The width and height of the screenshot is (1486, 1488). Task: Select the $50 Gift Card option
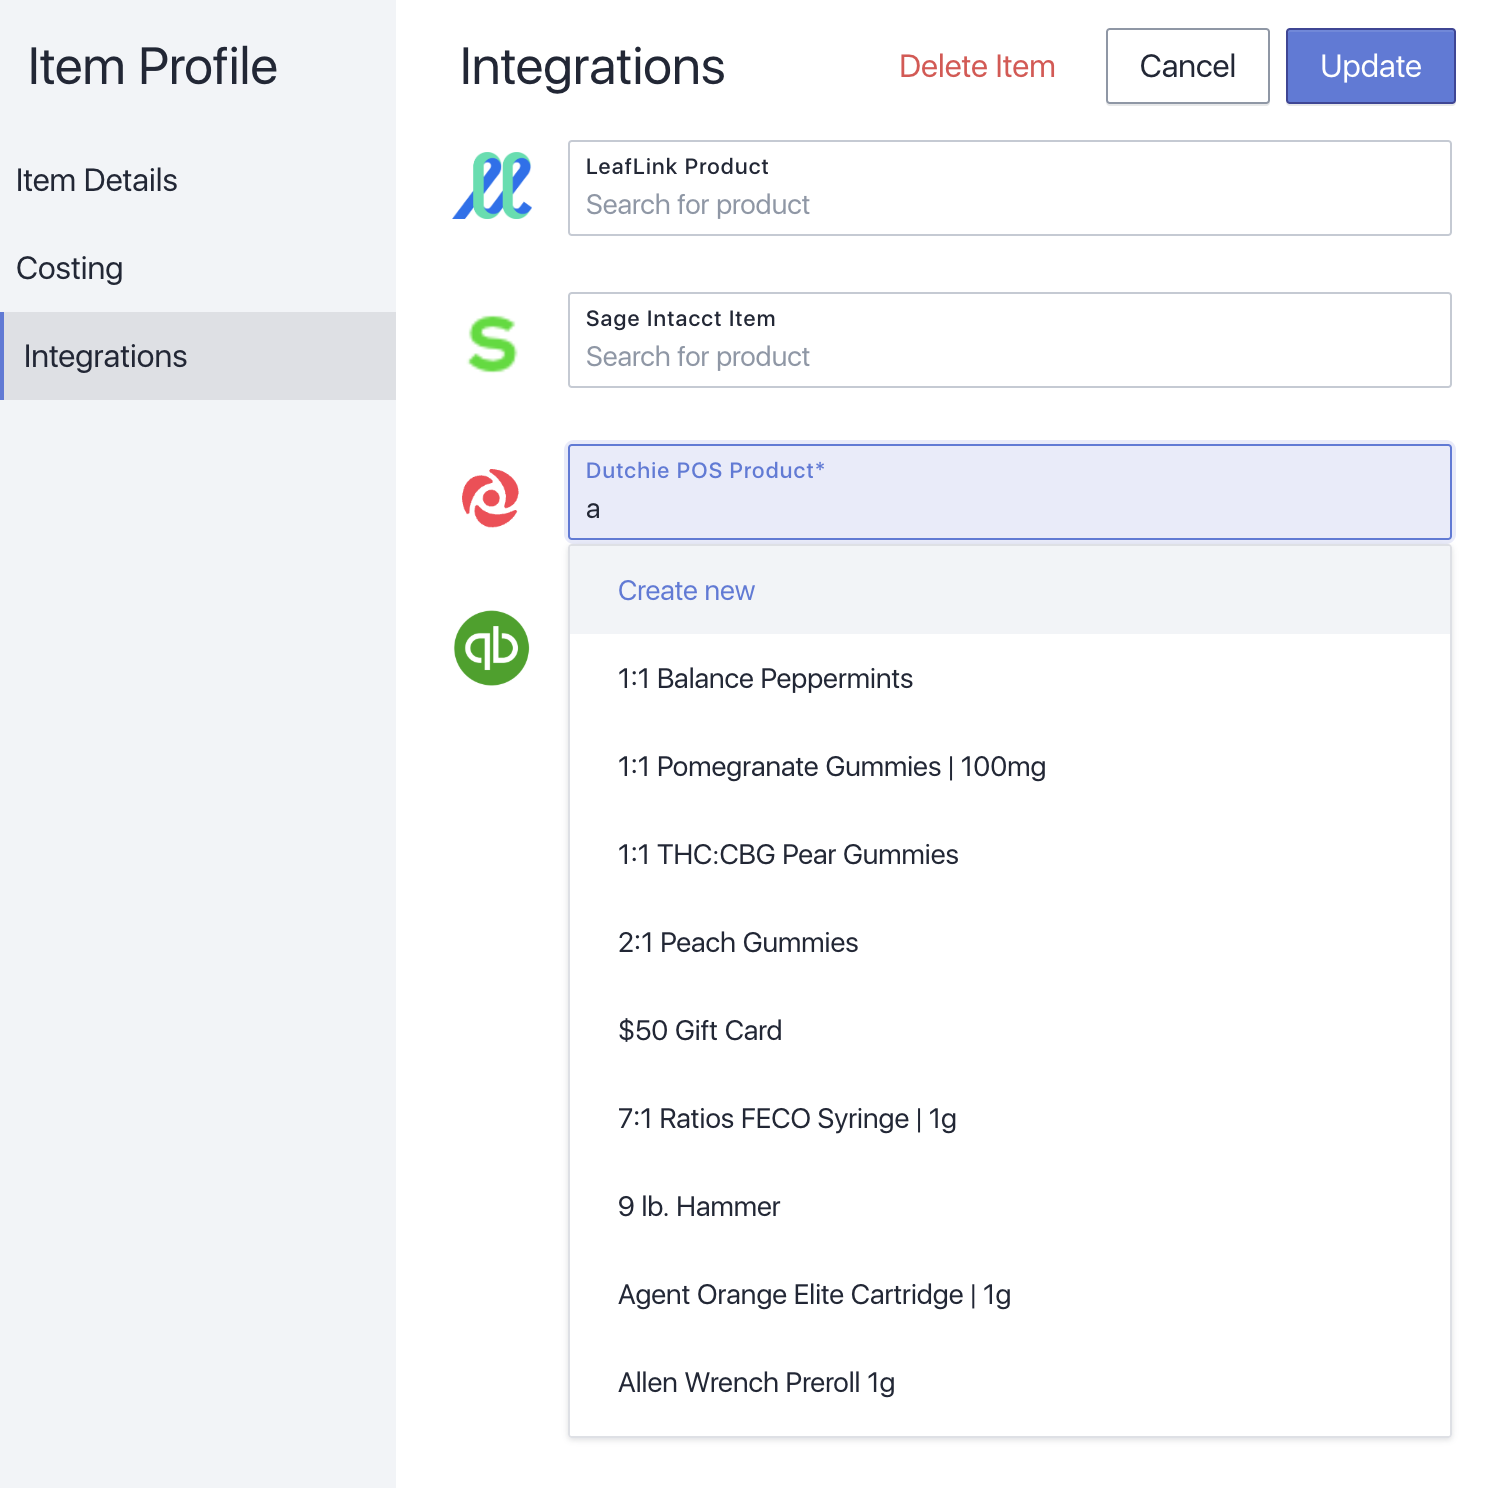(x=1010, y=1030)
